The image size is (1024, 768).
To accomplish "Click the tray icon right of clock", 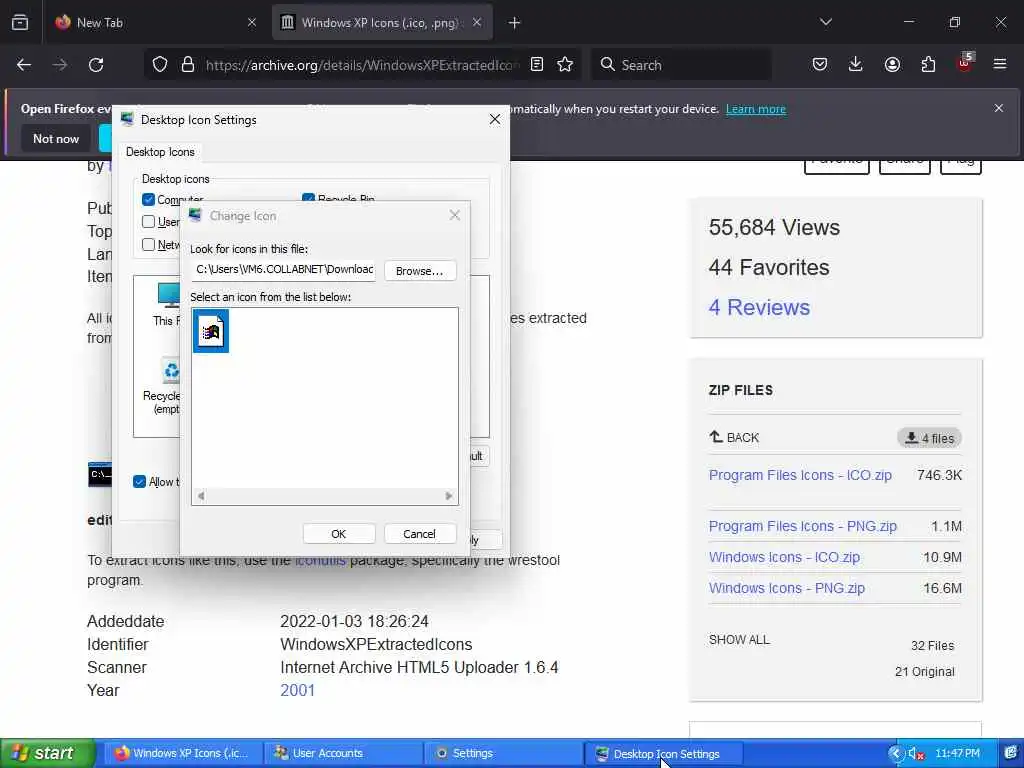I will point(1011,753).
